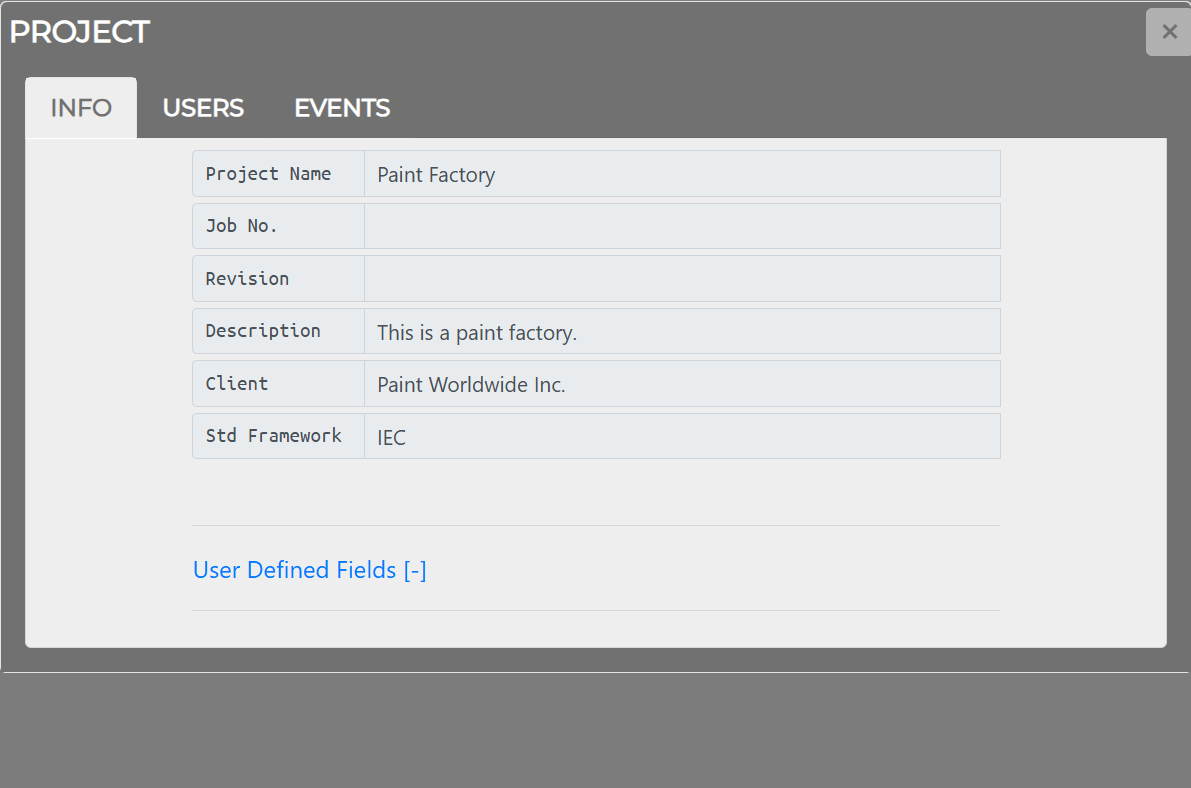1191x788 pixels.
Task: Click the [-] collapse marker of User Defined Fields
Action: (415, 570)
